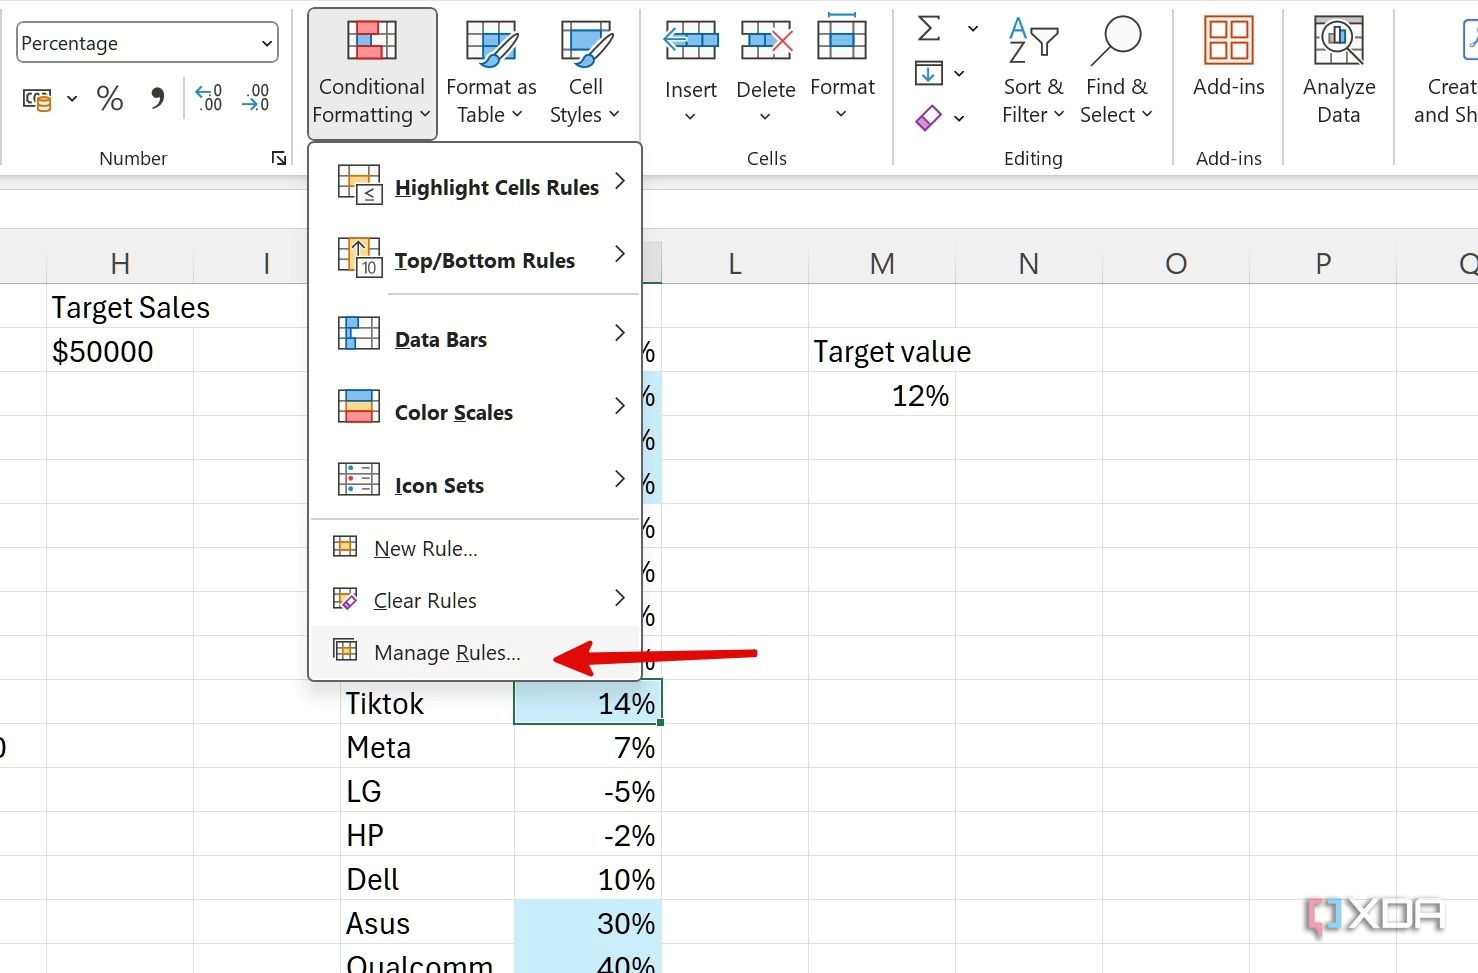Open the Percentage number format dropdown
Viewport: 1478px width, 973px height.
coord(146,43)
